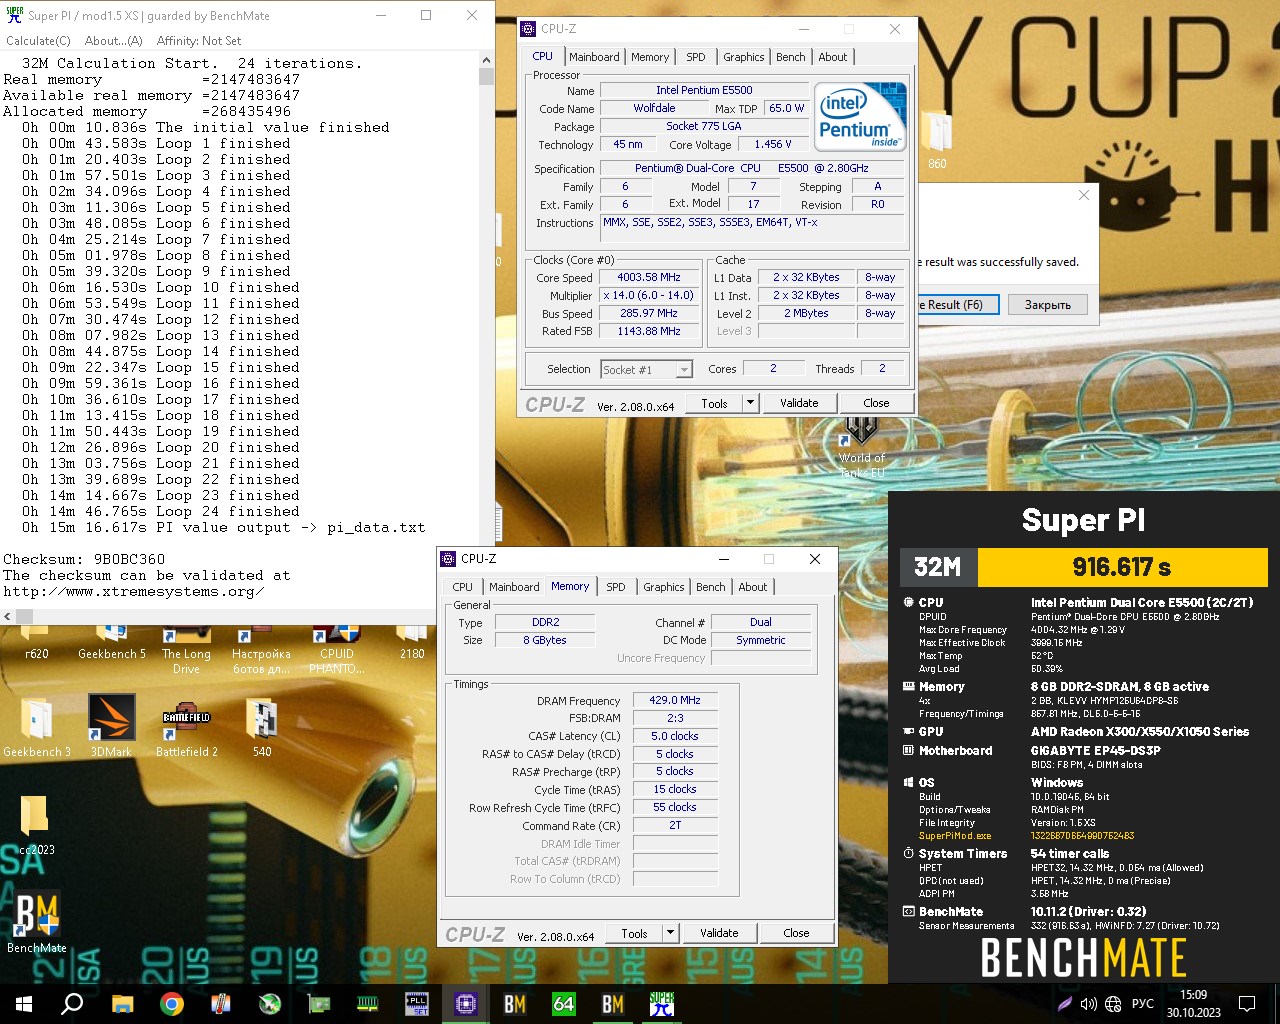Click Super PI horizontal scrollbar left arrow
This screenshot has height=1024, width=1280.
point(8,616)
